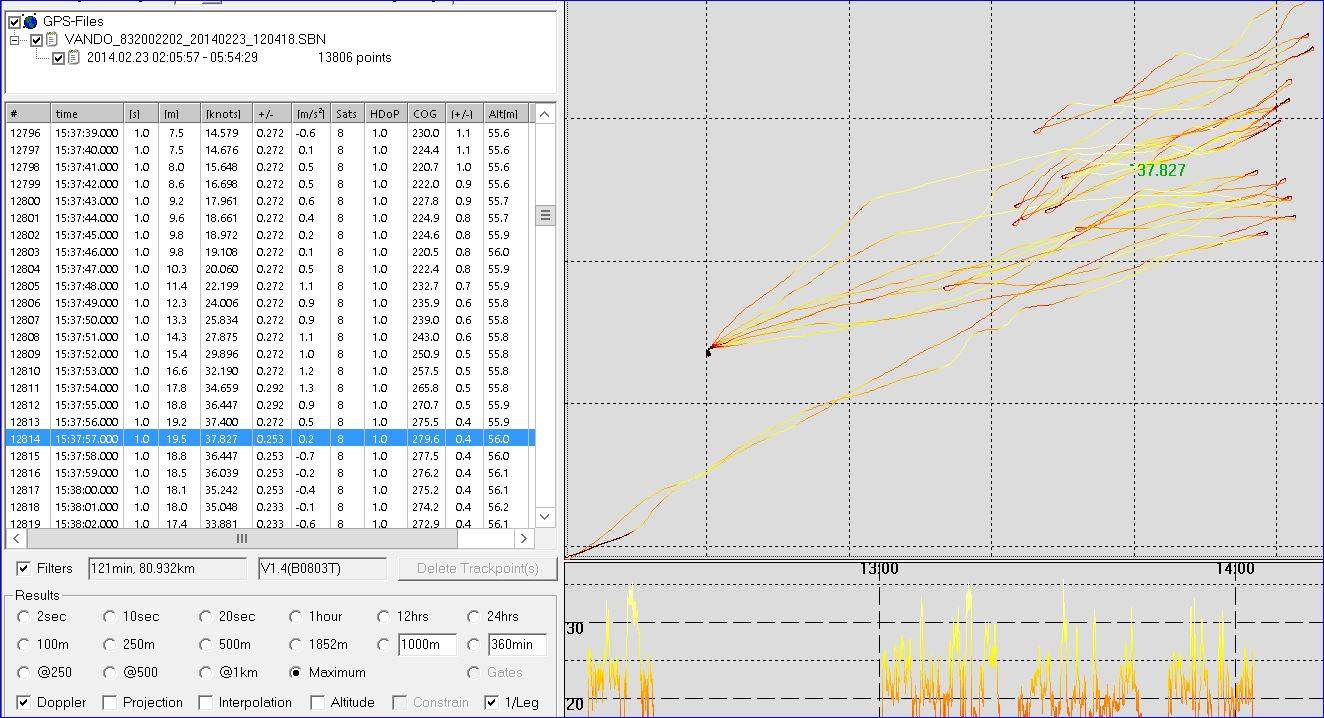Click the table's scroll up arrow
Image resolution: width=1324 pixels, height=718 pixels.
pyautogui.click(x=545, y=114)
